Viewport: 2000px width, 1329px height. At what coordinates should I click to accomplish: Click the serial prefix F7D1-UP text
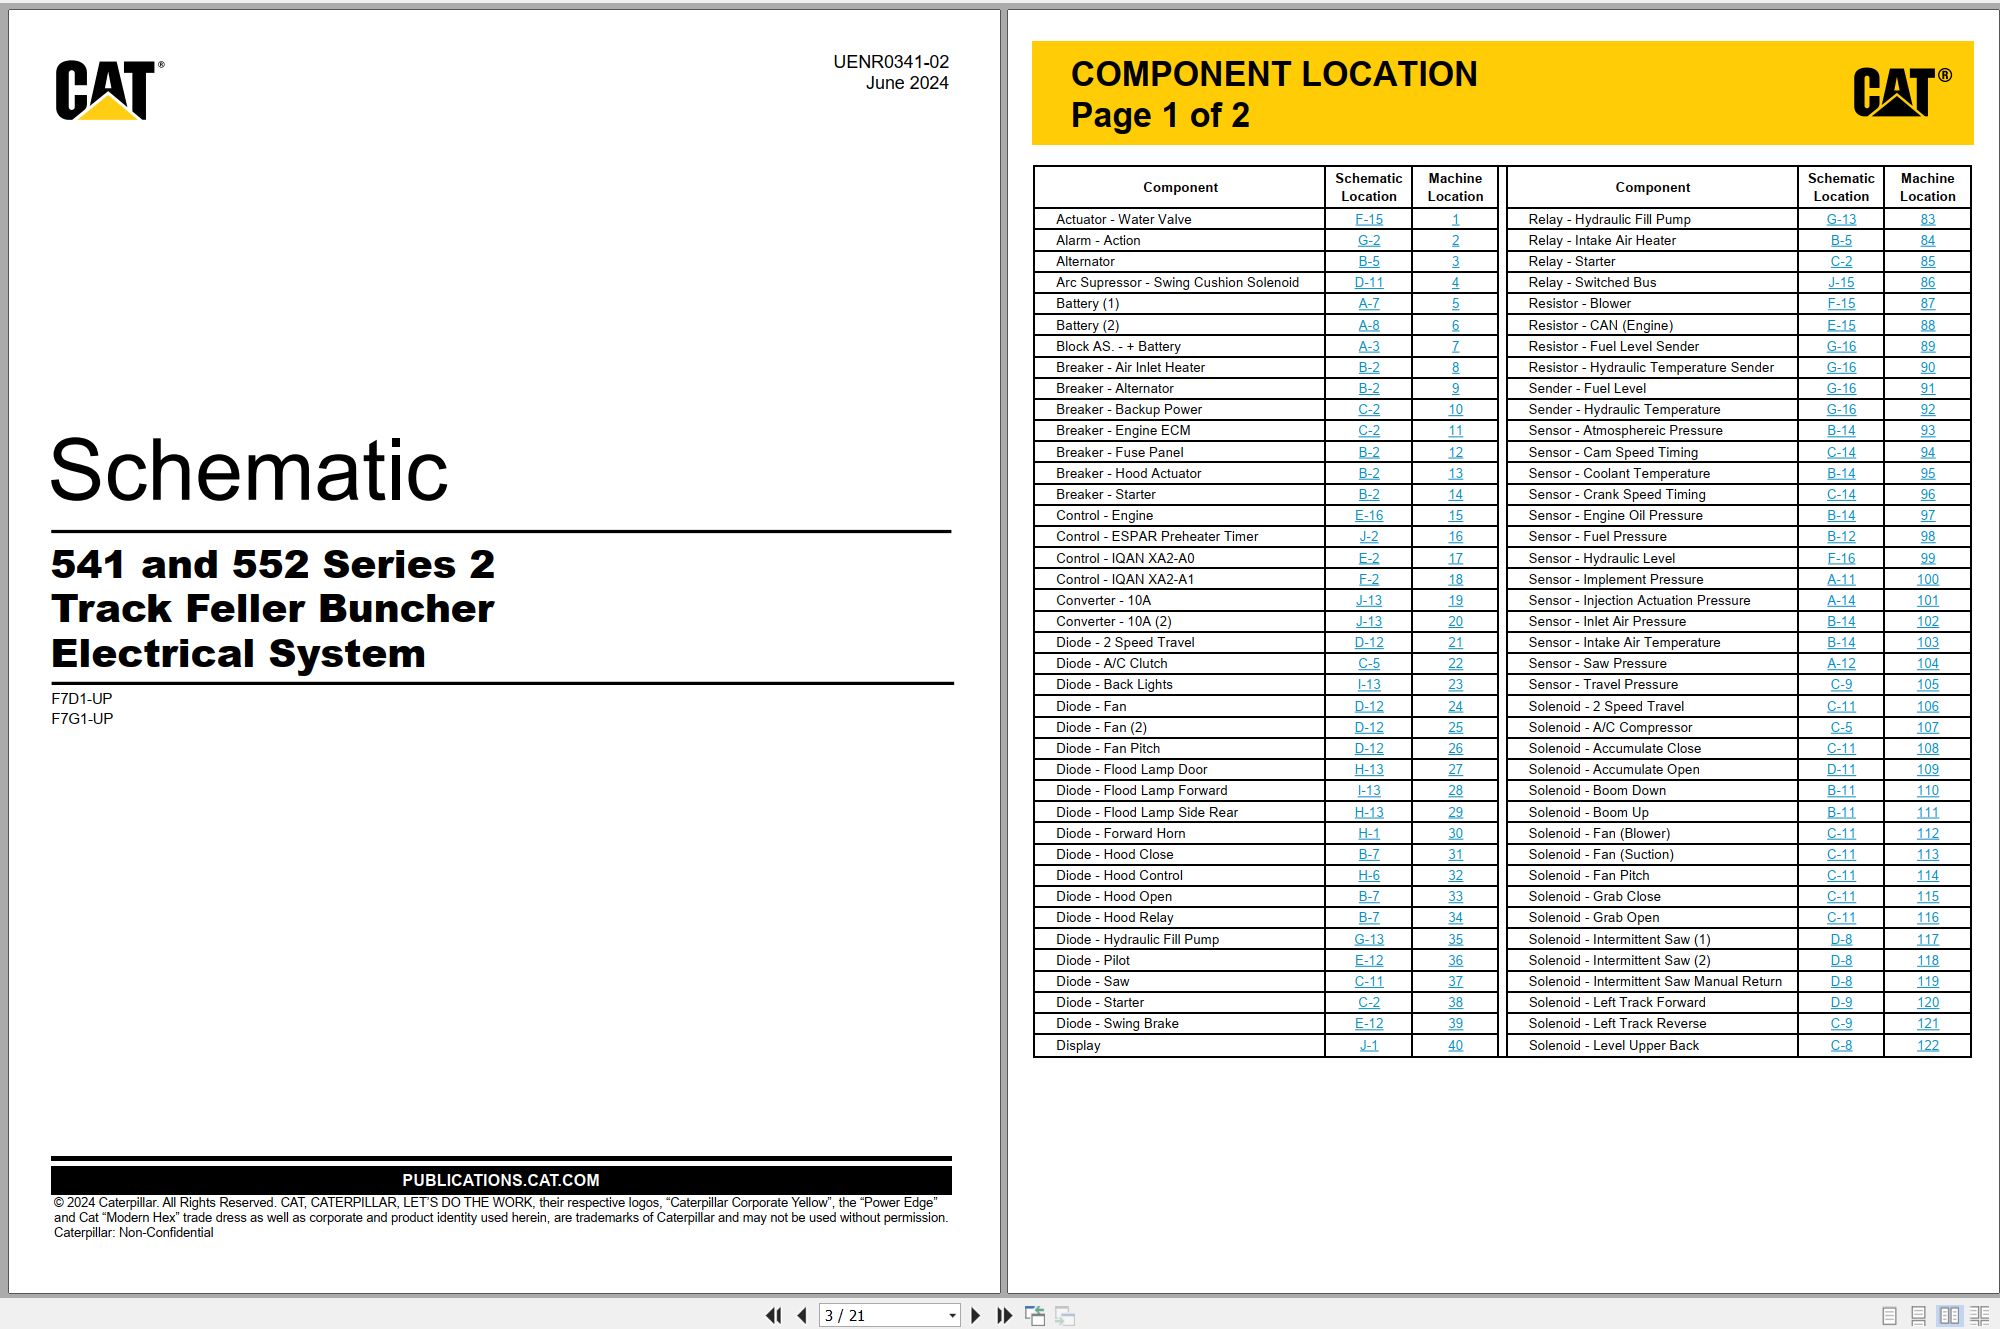click(82, 699)
